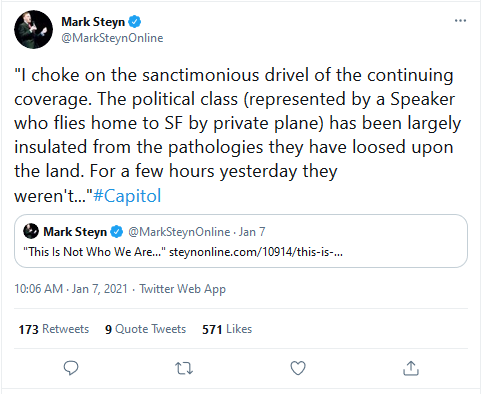
Task: Click the verified badge in the quoted tweet
Action: click(x=117, y=232)
